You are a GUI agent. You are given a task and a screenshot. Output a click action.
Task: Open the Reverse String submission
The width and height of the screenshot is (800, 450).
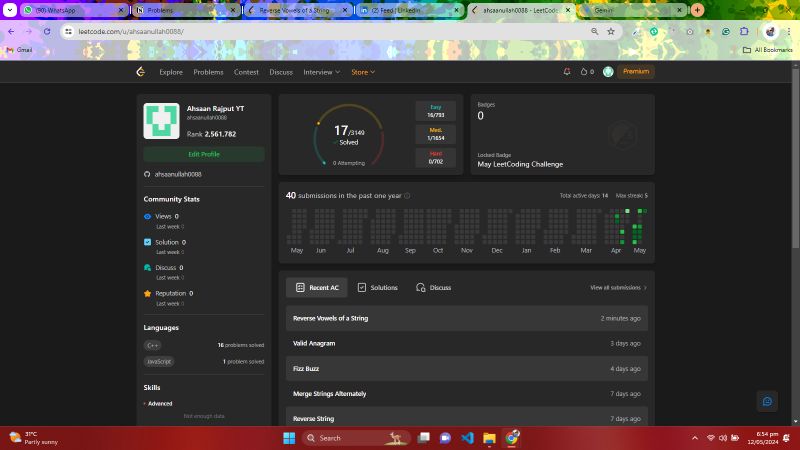(x=467, y=418)
